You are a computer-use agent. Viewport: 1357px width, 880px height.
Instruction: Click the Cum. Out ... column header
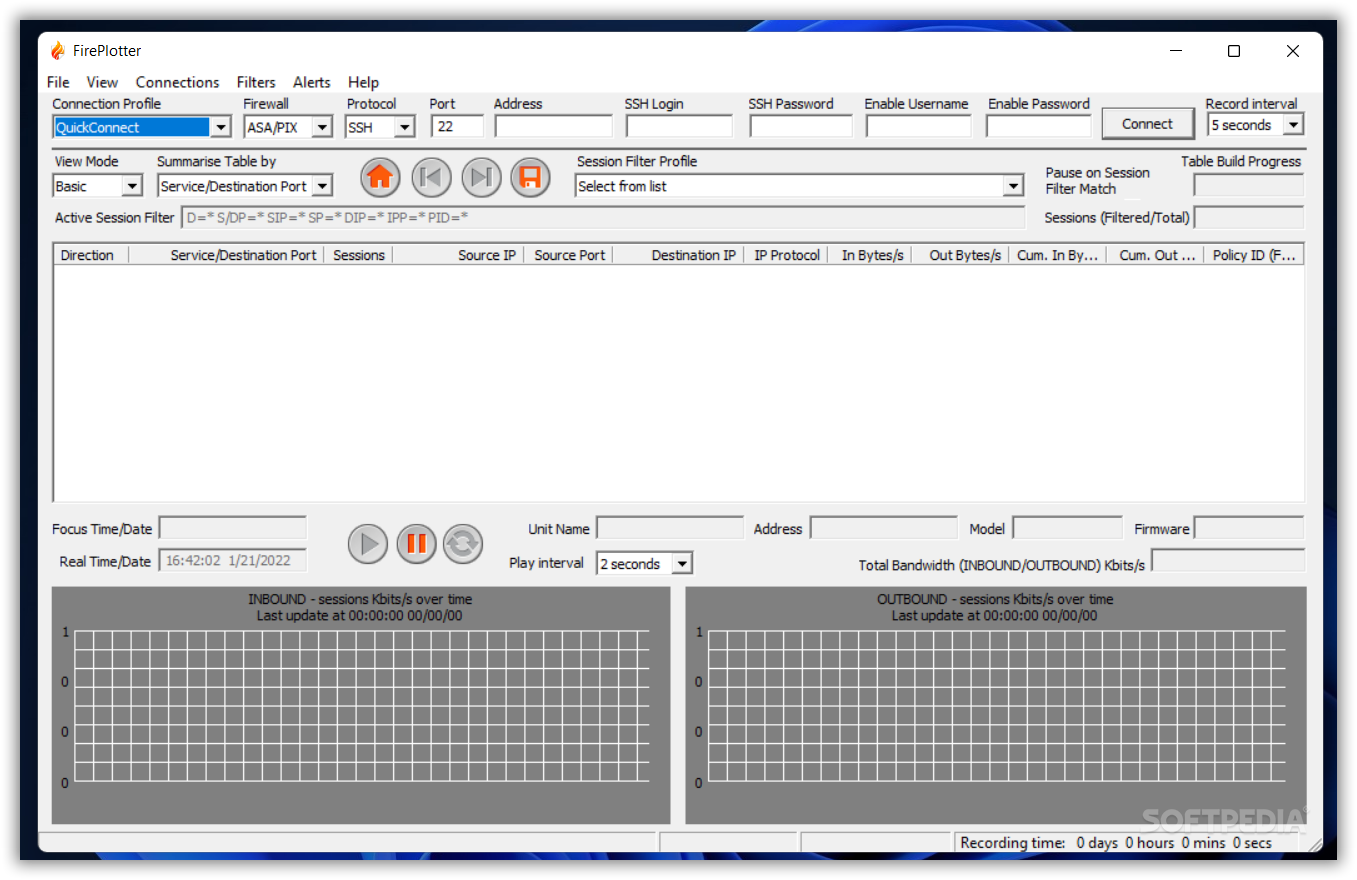tap(1155, 255)
